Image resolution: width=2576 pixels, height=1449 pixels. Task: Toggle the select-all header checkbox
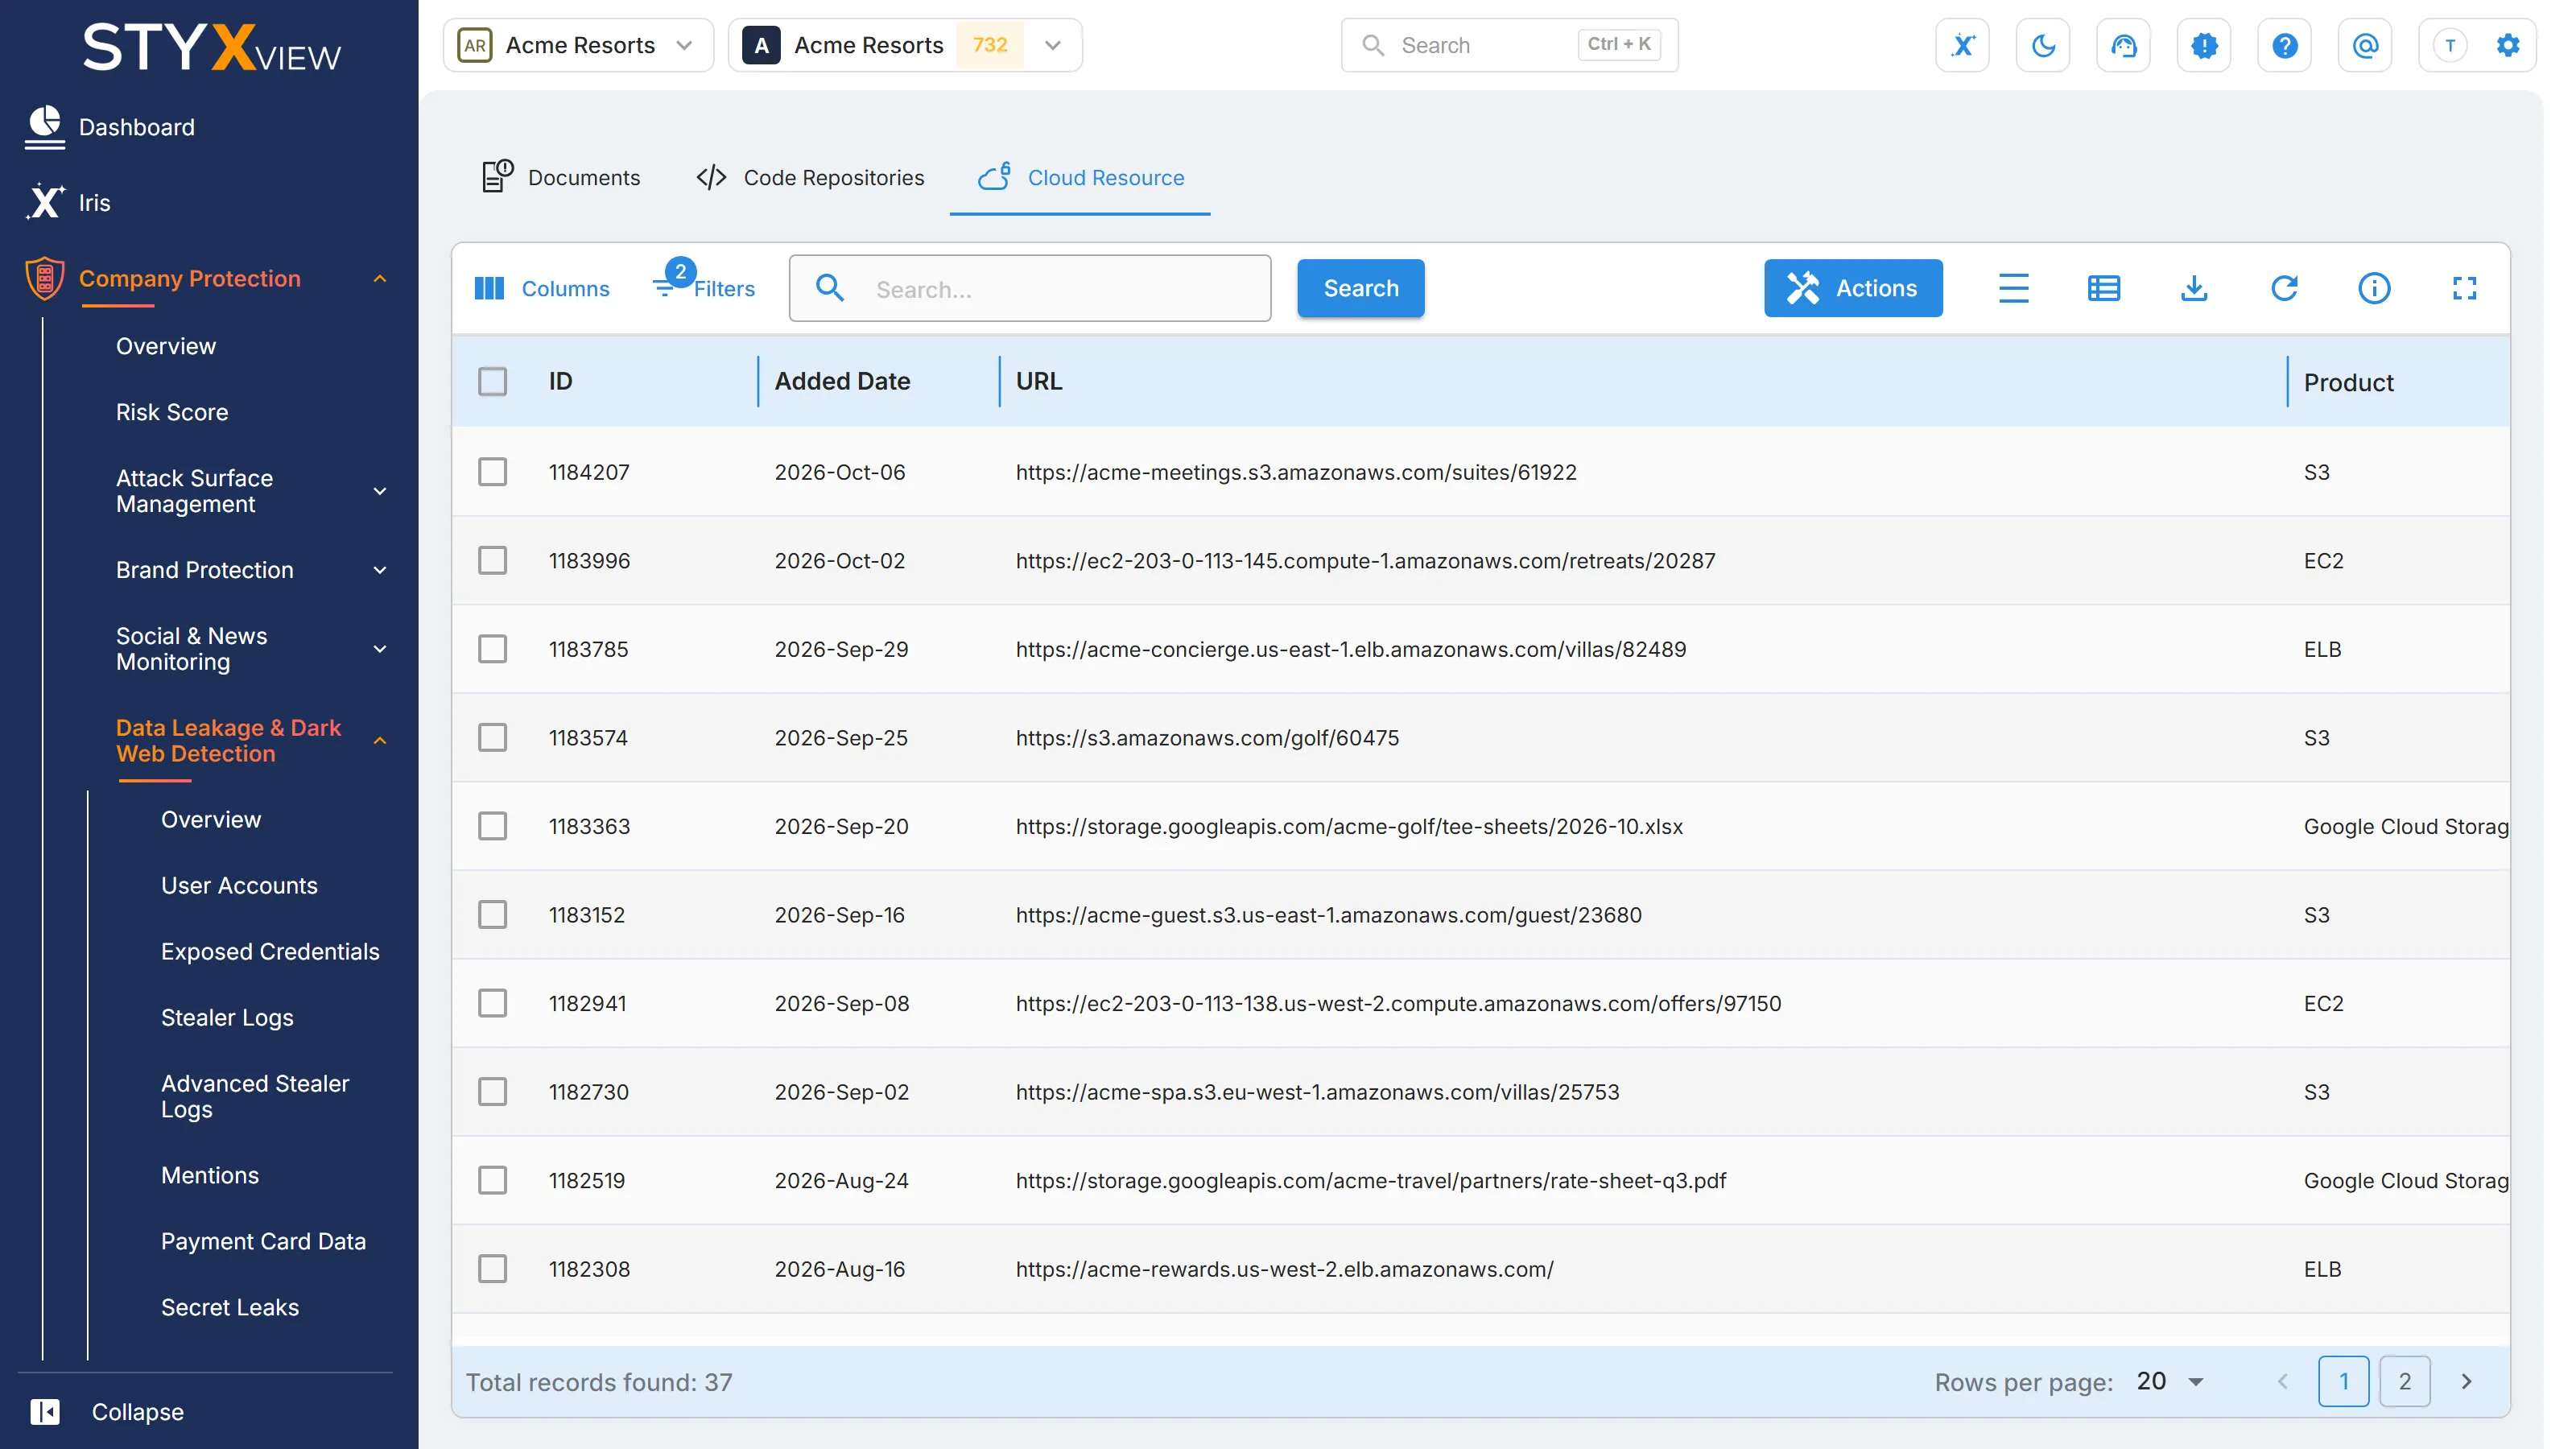(492, 381)
